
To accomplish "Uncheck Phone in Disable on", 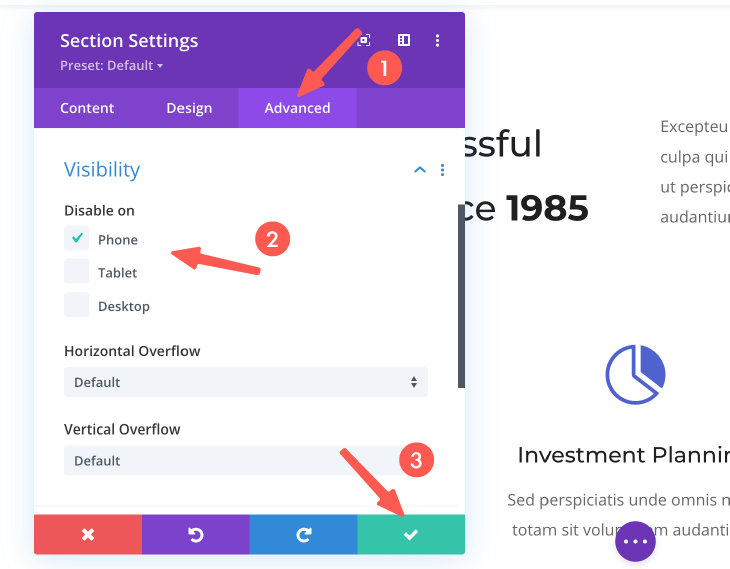I will tap(77, 238).
